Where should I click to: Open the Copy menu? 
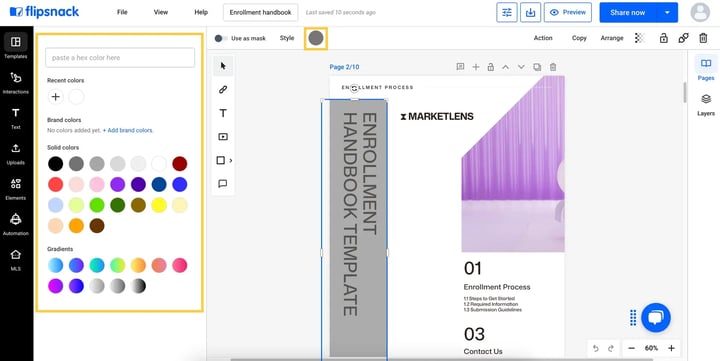(x=579, y=38)
